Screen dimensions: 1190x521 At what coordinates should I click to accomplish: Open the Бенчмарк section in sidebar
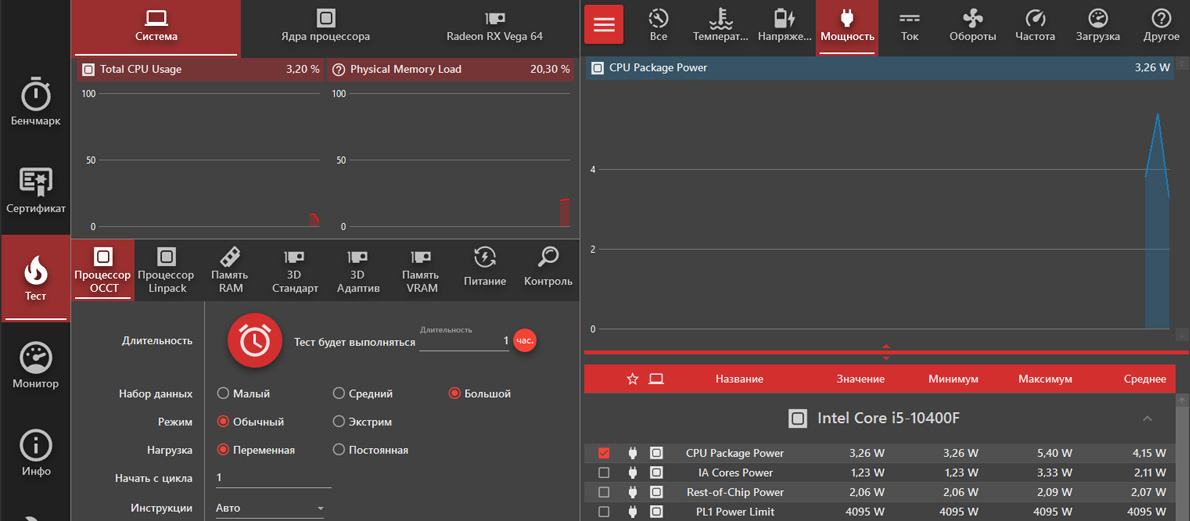(35, 103)
